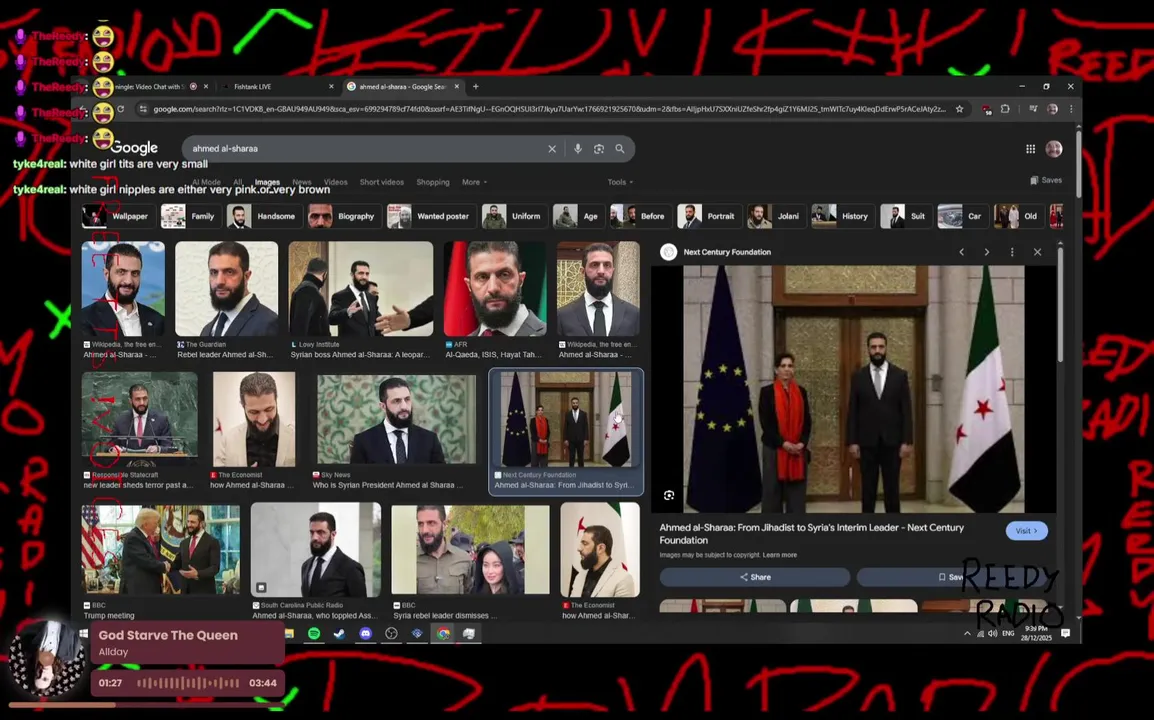1154x720 pixels.
Task: Open the BBC Trump meeting image result
Action: tap(160, 549)
